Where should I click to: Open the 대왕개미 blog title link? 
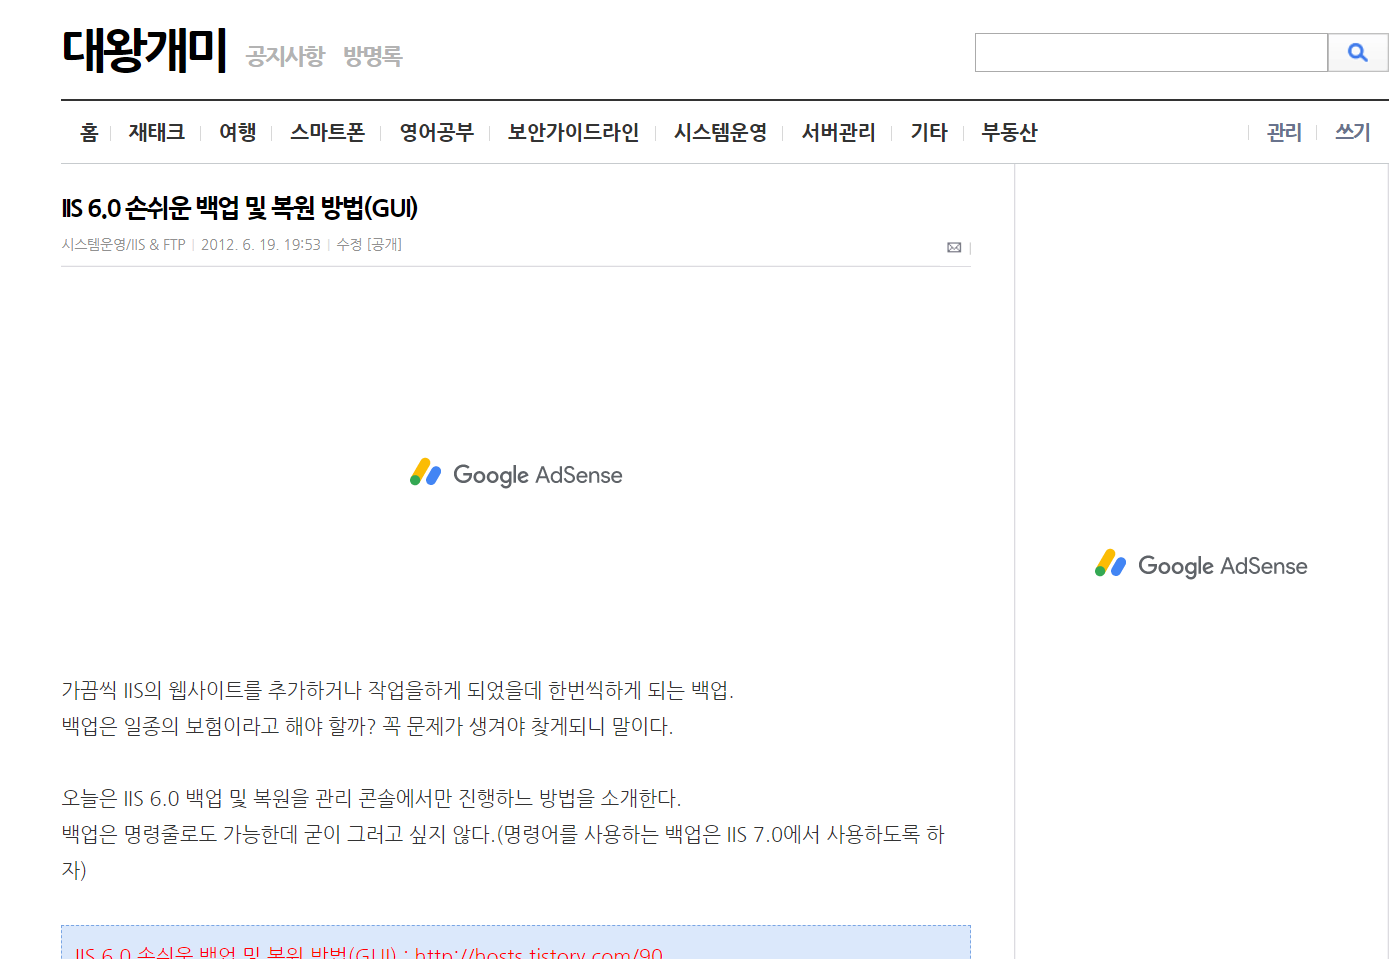click(145, 50)
